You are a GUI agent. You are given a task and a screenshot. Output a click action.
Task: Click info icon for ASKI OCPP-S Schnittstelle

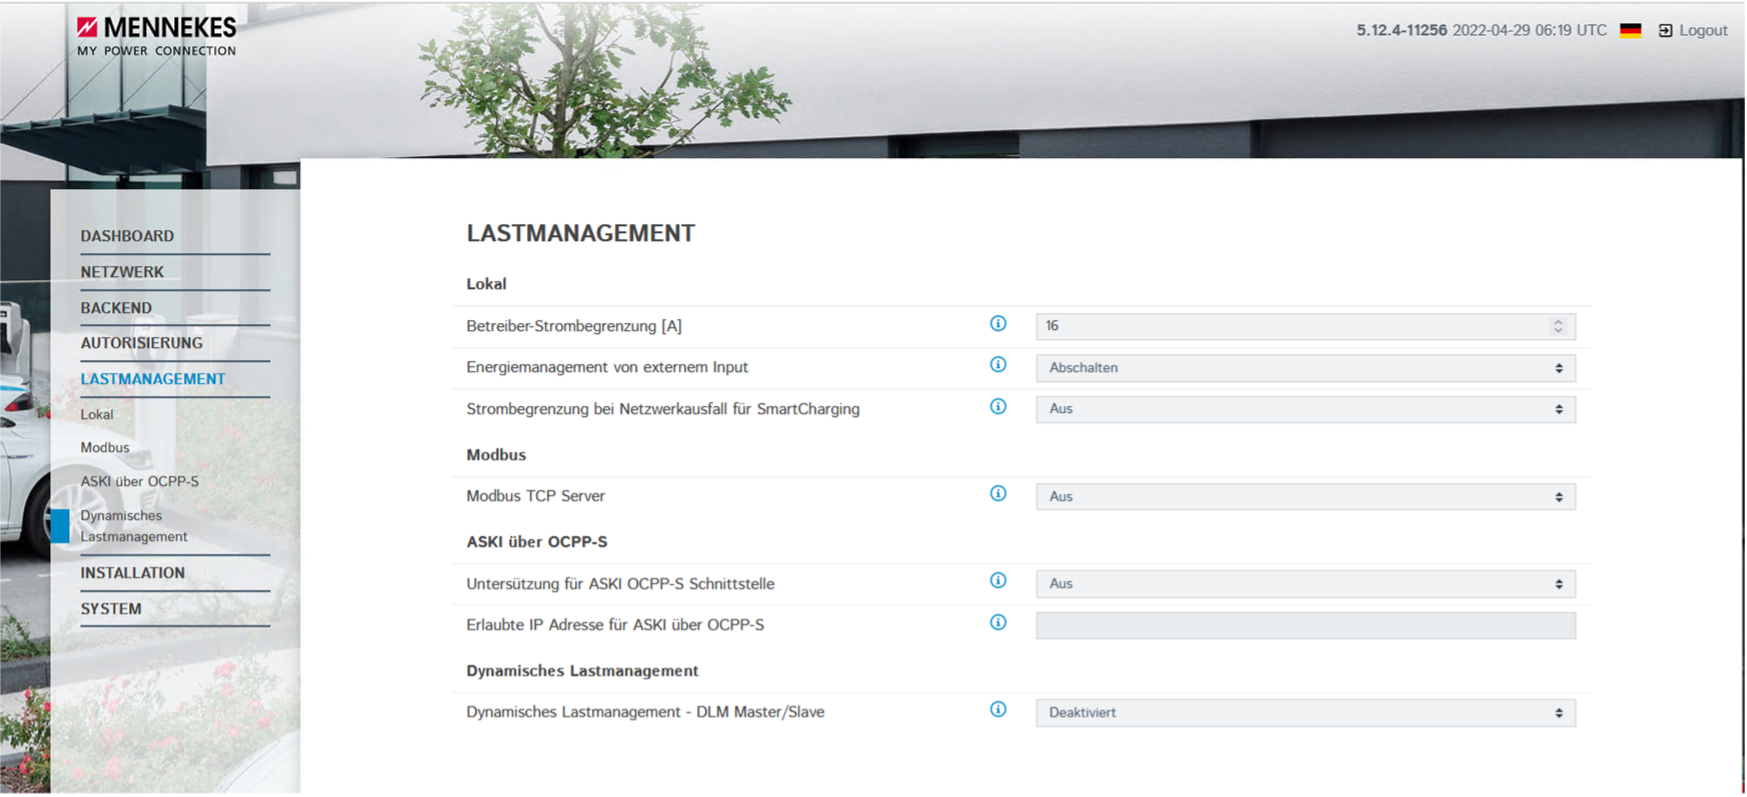pyautogui.click(x=997, y=581)
